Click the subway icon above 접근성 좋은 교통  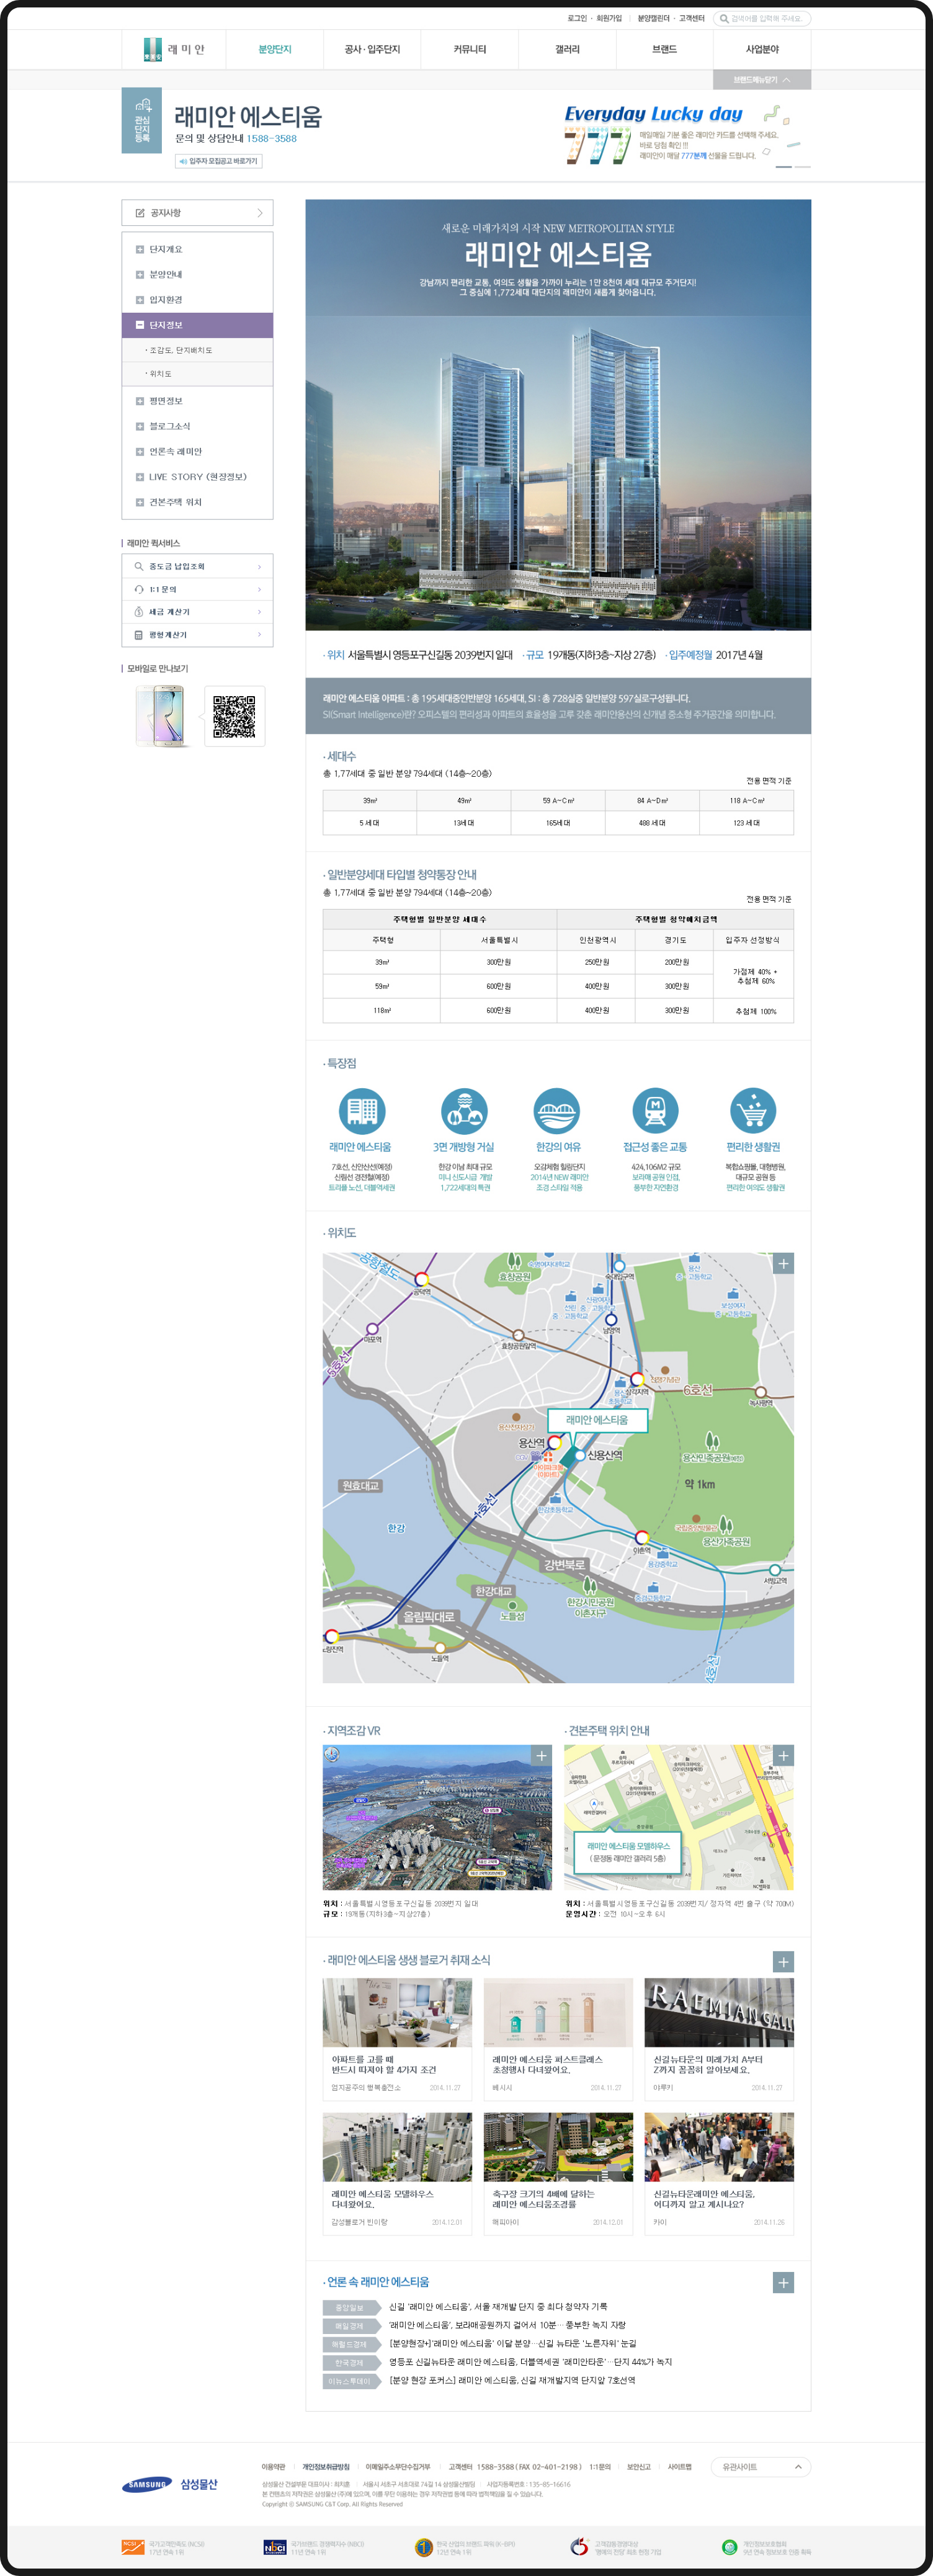tap(655, 1111)
